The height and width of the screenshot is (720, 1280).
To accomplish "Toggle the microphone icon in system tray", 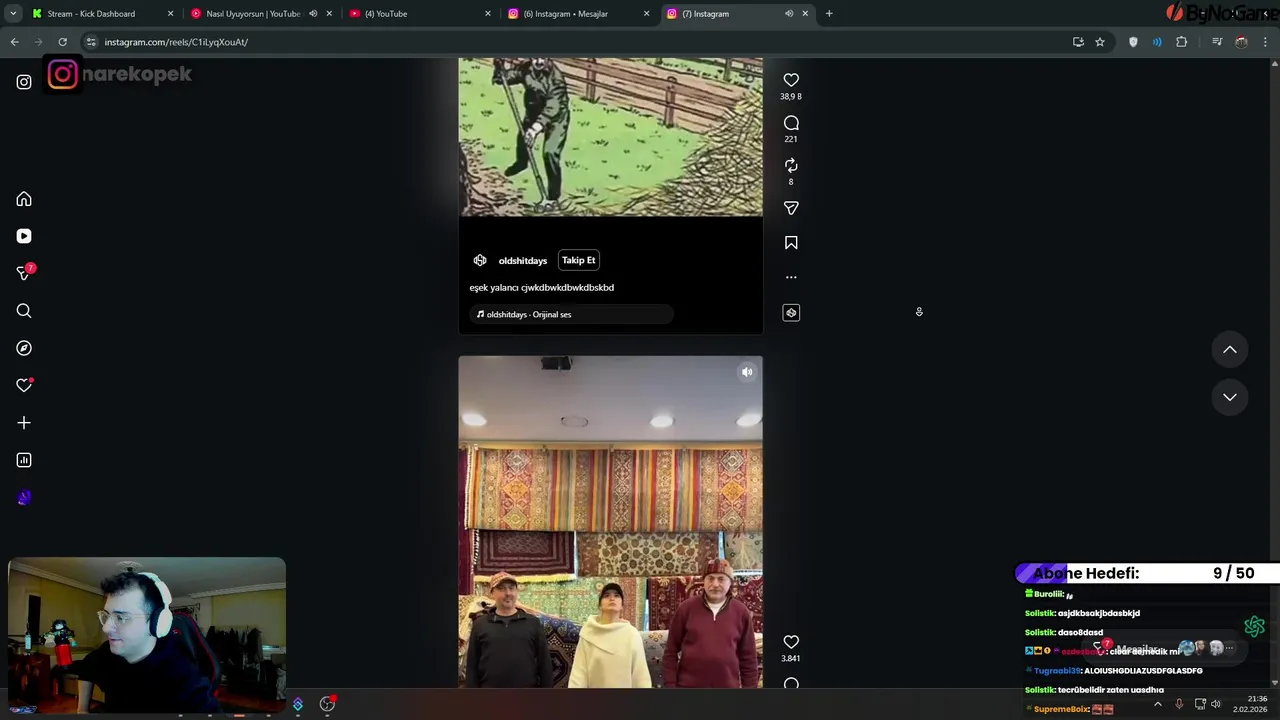I will point(1179,704).
